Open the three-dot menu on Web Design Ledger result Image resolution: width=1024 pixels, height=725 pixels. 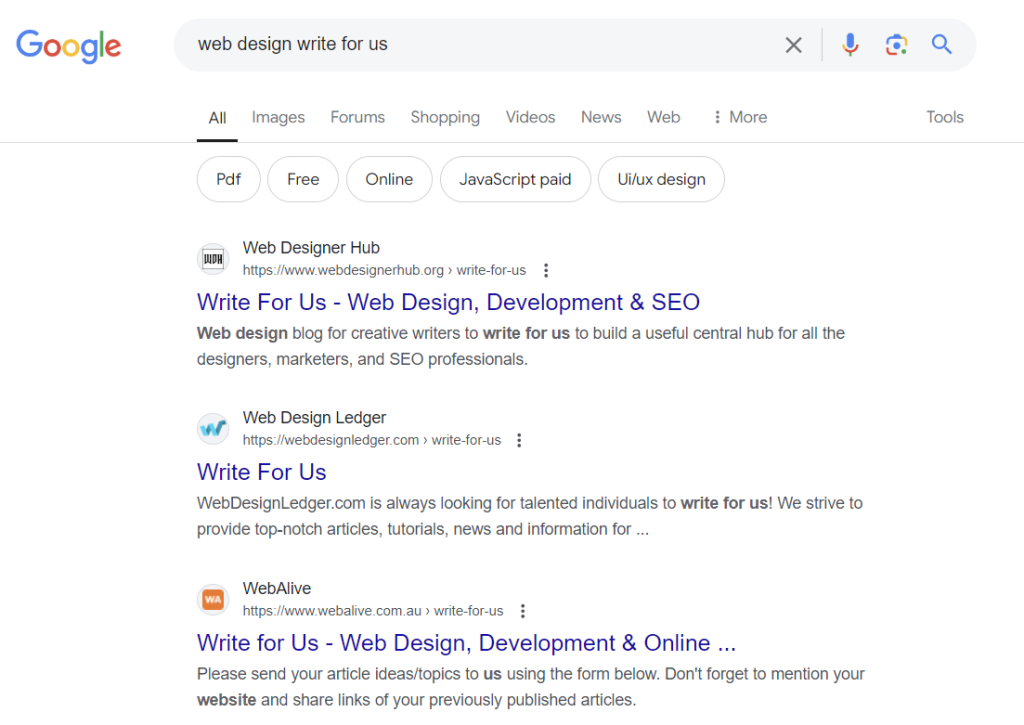(x=519, y=440)
